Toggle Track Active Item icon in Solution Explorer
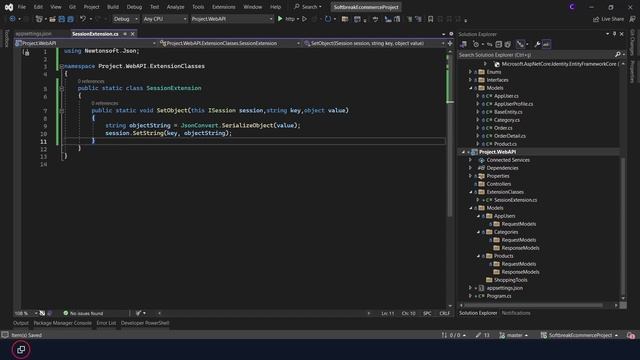 pos(520,44)
